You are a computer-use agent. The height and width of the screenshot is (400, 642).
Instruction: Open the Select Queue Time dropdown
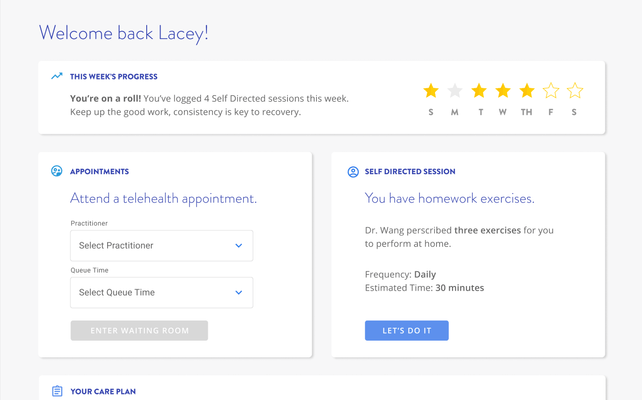click(x=161, y=292)
